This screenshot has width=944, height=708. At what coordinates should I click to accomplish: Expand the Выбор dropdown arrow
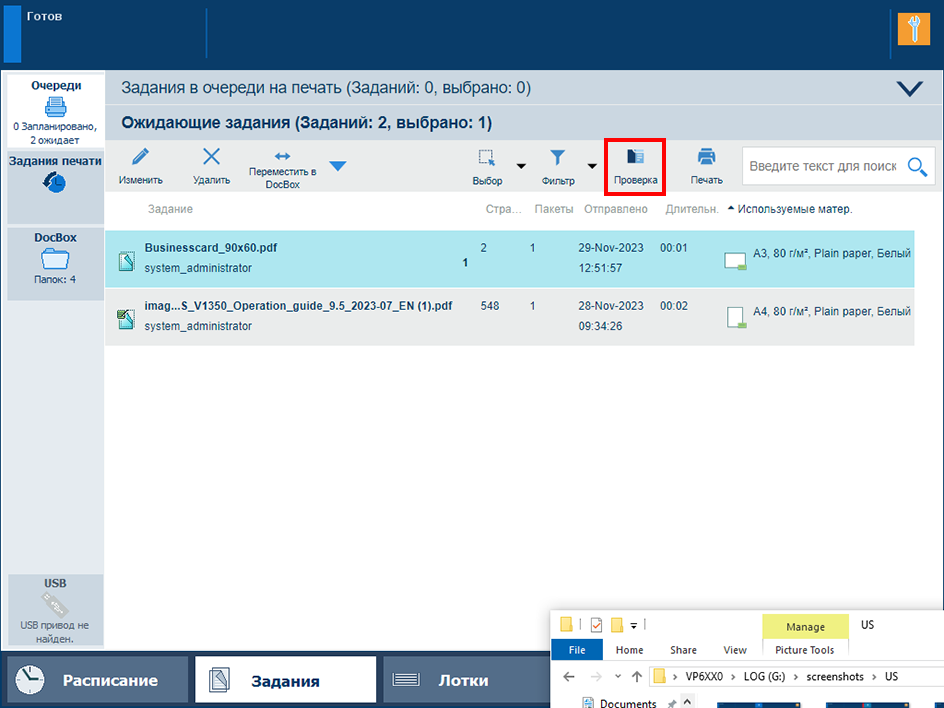pos(521,166)
